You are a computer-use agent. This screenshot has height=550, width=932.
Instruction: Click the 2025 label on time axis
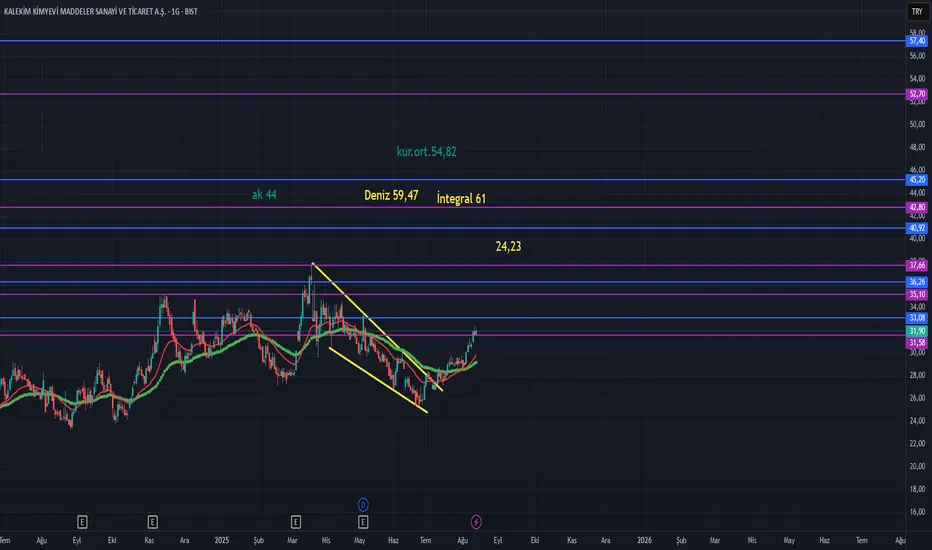[x=221, y=540]
